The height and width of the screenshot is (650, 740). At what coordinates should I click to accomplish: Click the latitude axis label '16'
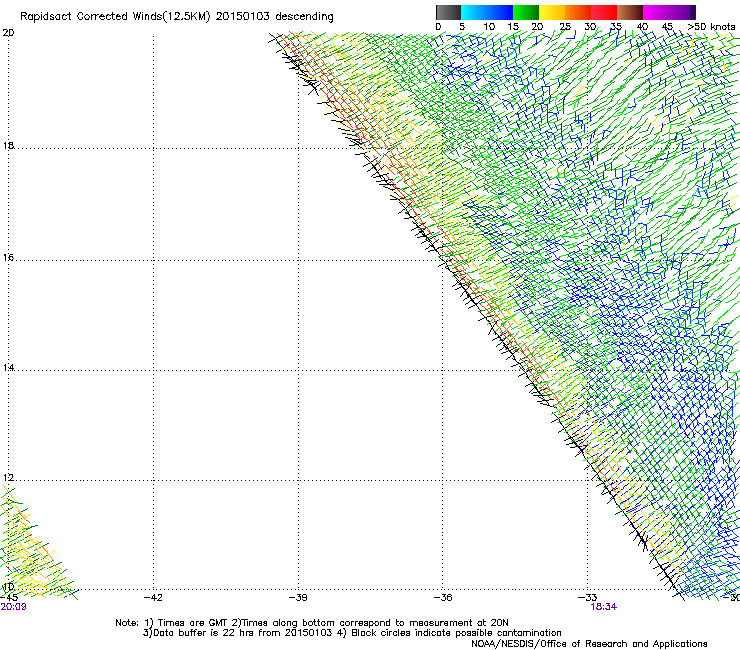pos(8,257)
